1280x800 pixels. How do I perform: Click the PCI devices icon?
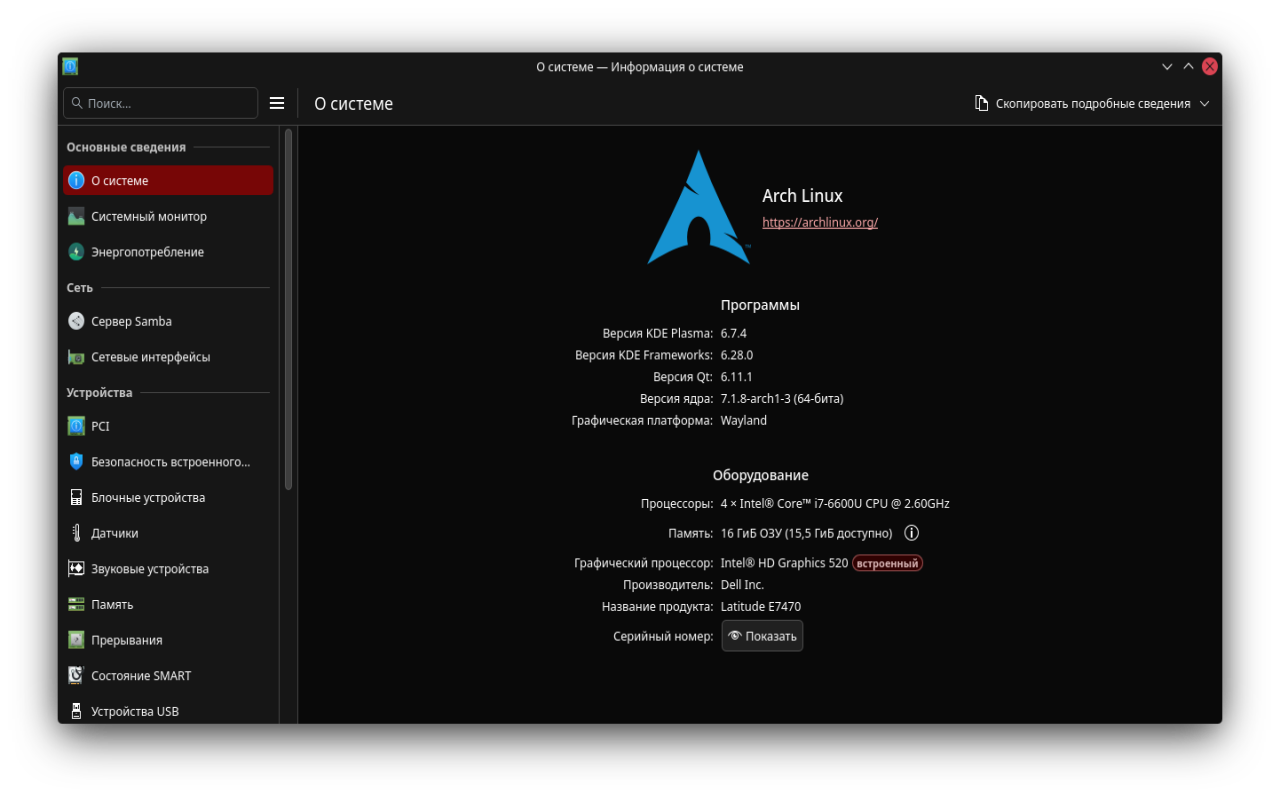pyautogui.click(x=76, y=426)
